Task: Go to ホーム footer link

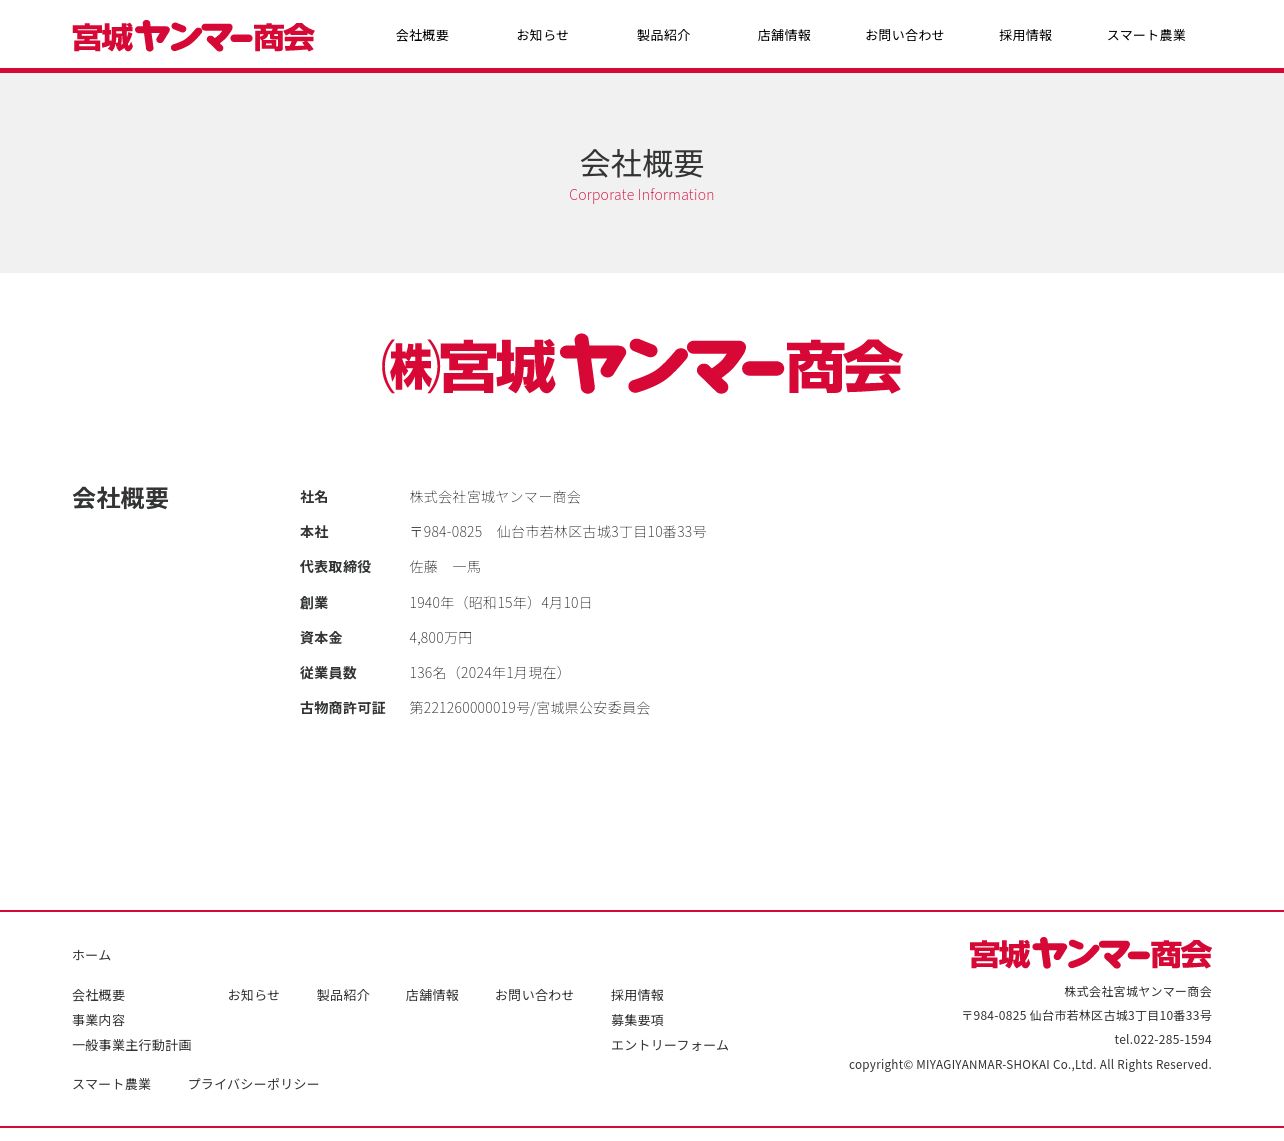Action: click(91, 955)
